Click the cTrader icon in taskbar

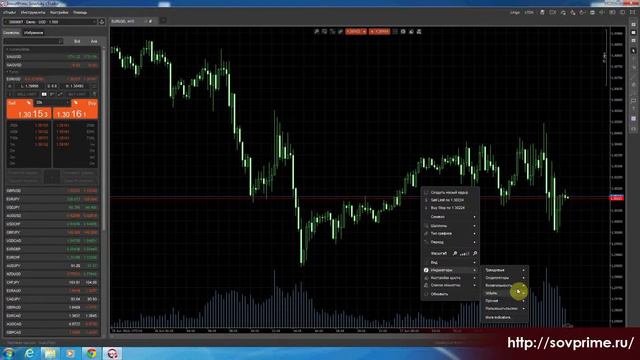112,353
